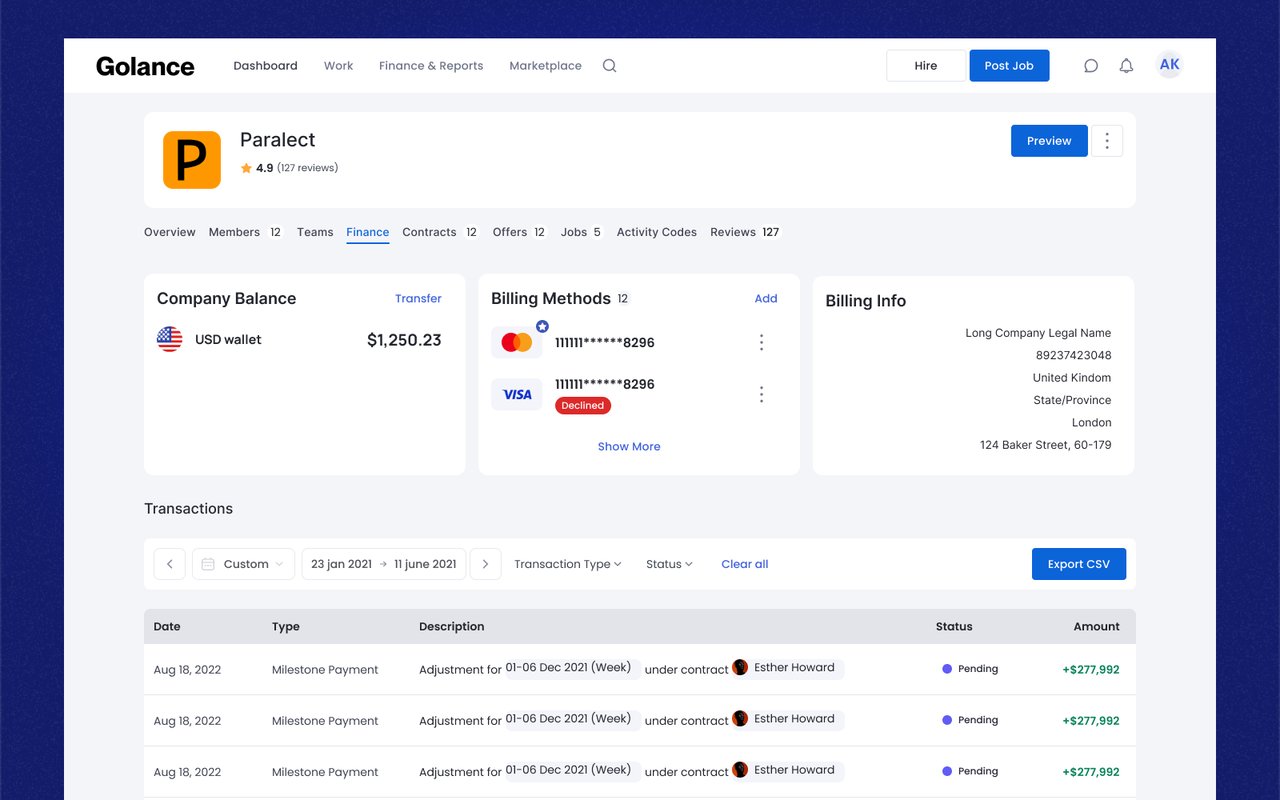Click the Clear all filters link
Viewport: 1280px width, 800px height.
tap(745, 564)
